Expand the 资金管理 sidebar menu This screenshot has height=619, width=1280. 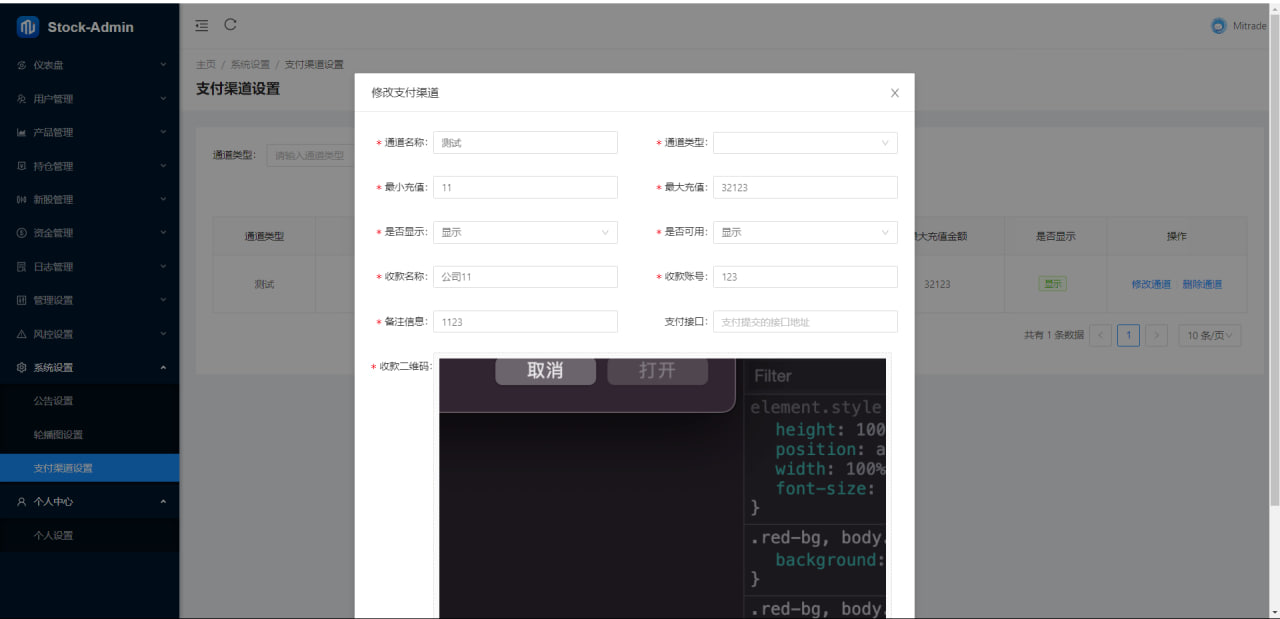coord(90,233)
